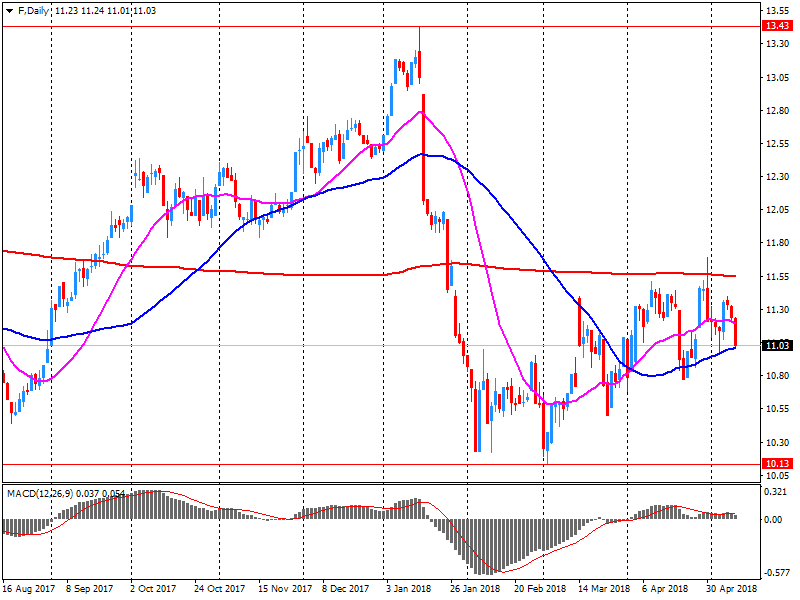Click the 24 Oct 2017 date label
The image size is (800, 600).
[219, 589]
